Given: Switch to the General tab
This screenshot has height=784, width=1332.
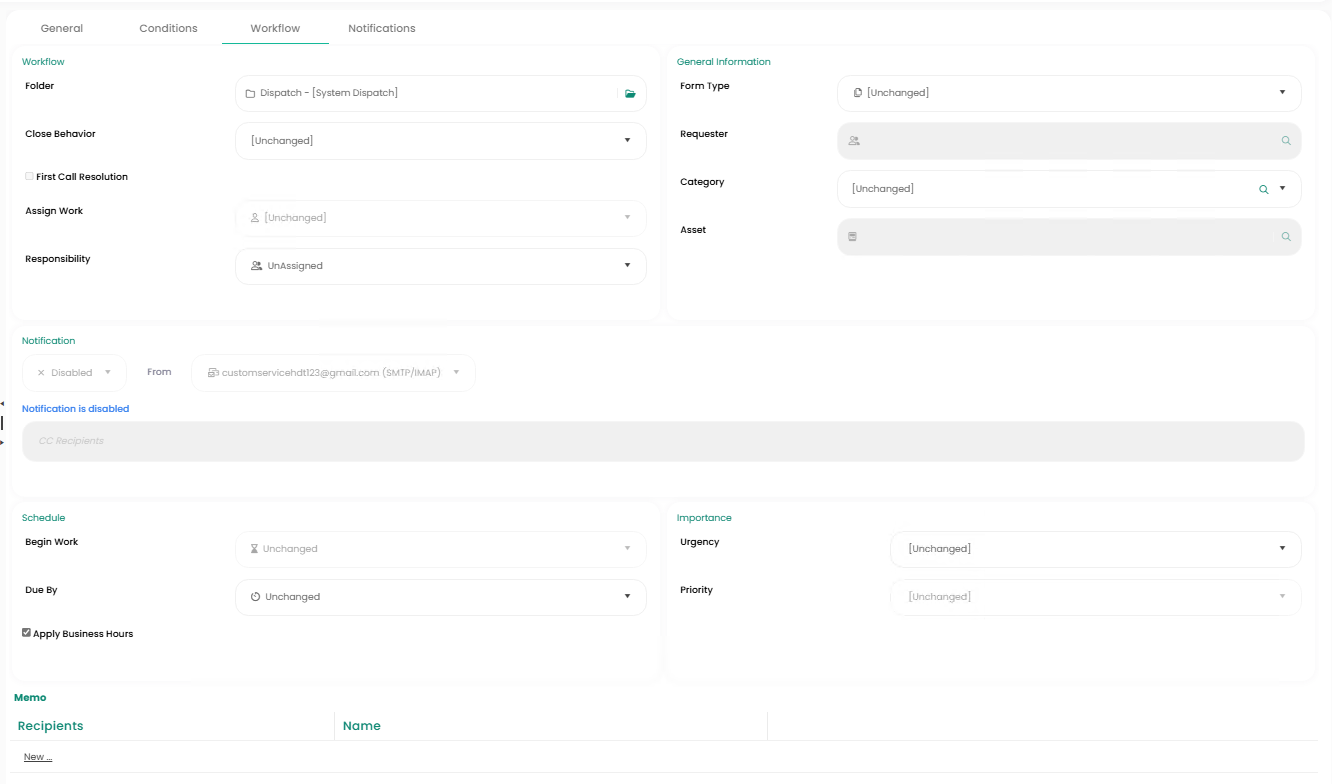Looking at the screenshot, I should click(x=62, y=28).
